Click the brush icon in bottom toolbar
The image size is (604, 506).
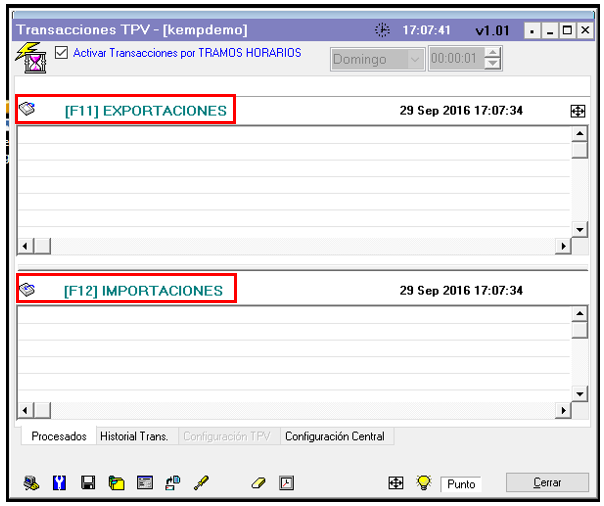point(201,483)
